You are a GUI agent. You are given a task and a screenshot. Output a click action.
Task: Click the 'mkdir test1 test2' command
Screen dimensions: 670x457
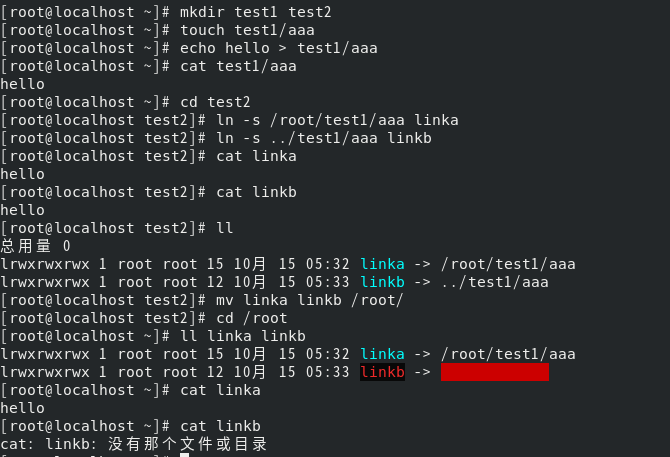(255, 12)
